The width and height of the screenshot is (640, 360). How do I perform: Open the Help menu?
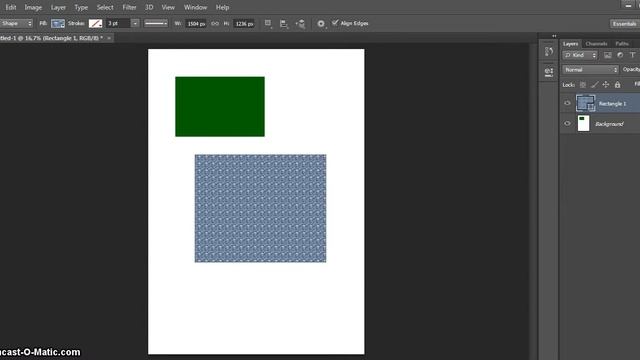(222, 7)
